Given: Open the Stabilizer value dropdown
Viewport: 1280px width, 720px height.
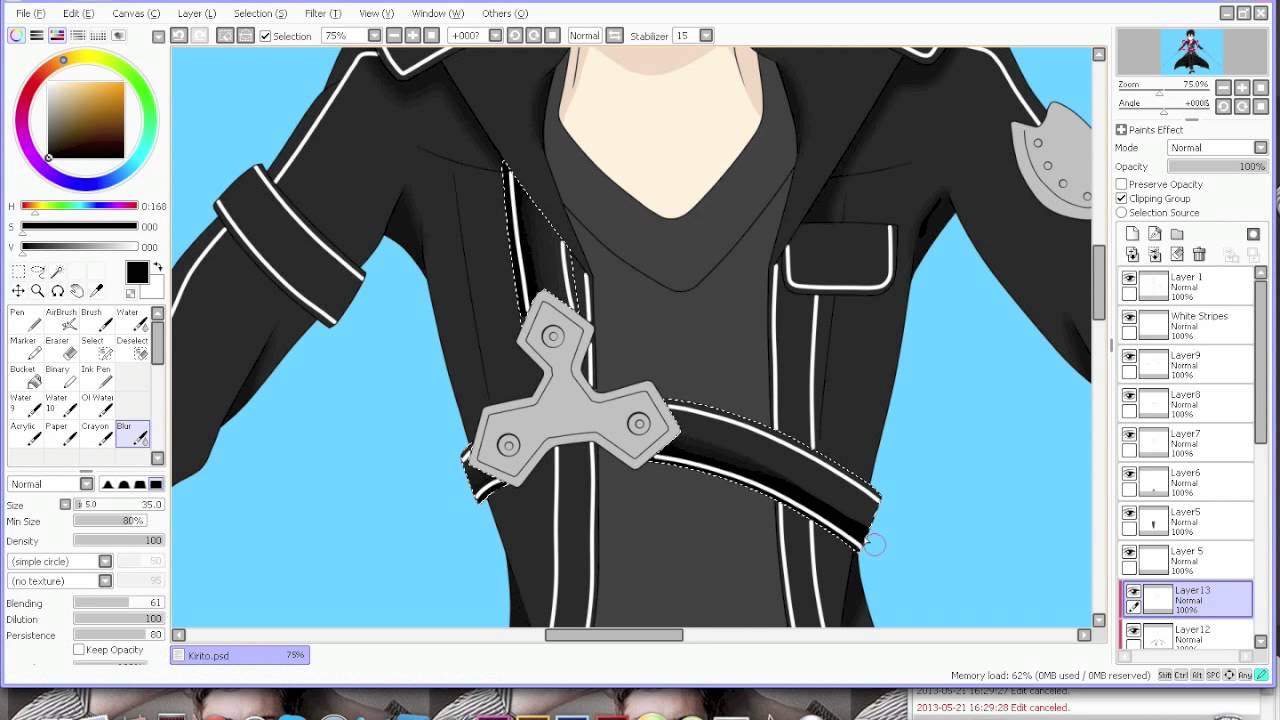Looking at the screenshot, I should 706,35.
